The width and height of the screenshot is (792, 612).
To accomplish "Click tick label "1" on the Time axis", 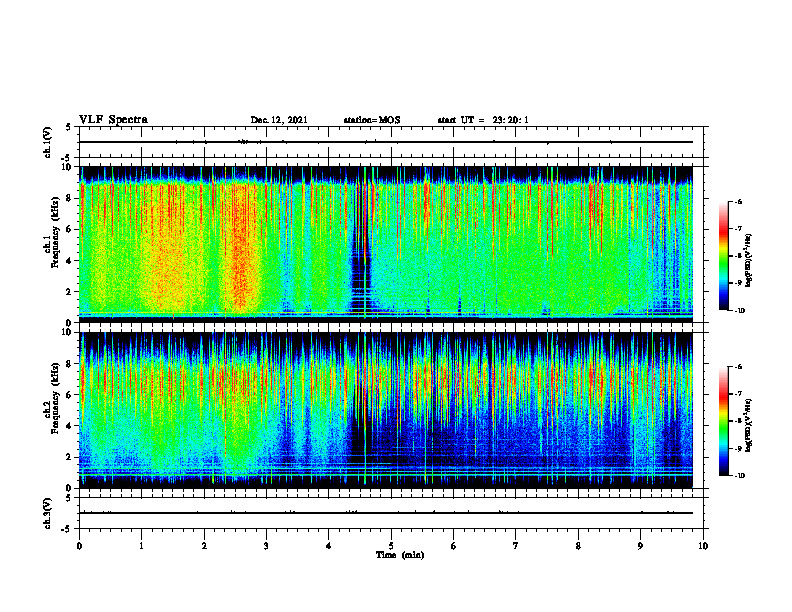I will click(141, 546).
